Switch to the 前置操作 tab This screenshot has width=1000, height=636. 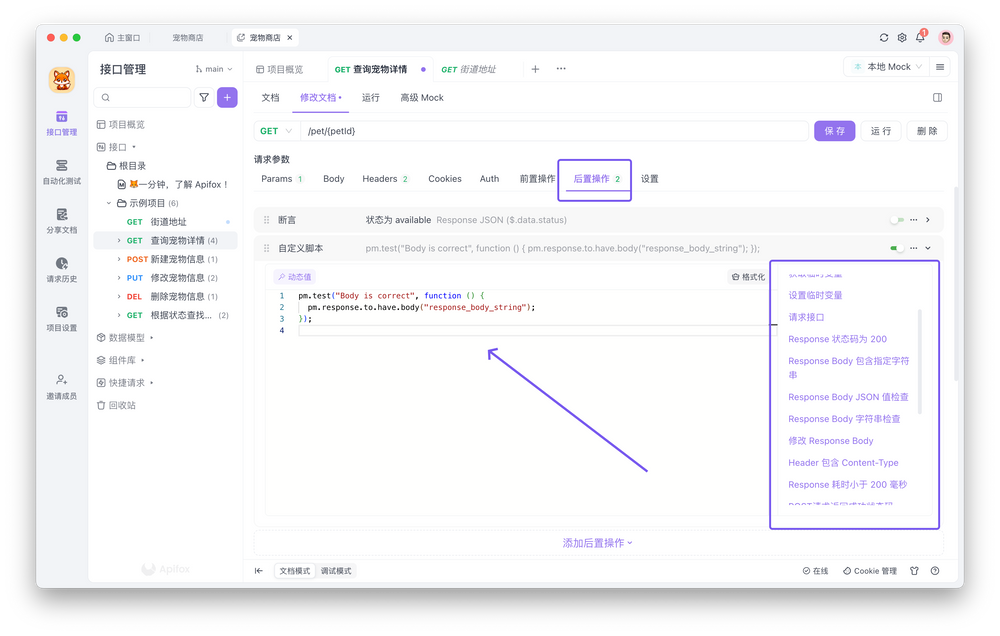point(537,179)
